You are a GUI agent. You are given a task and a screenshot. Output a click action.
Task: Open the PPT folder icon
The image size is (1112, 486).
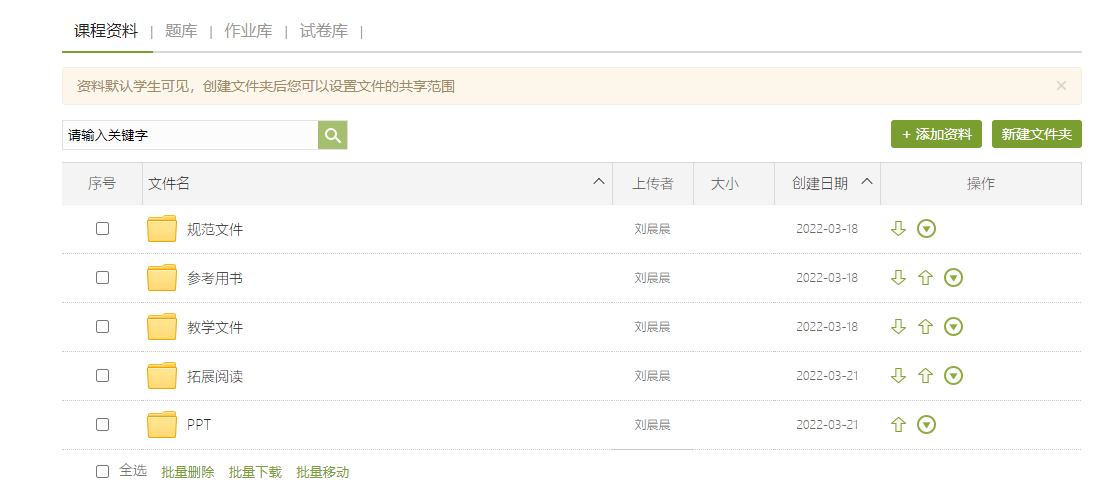162,425
